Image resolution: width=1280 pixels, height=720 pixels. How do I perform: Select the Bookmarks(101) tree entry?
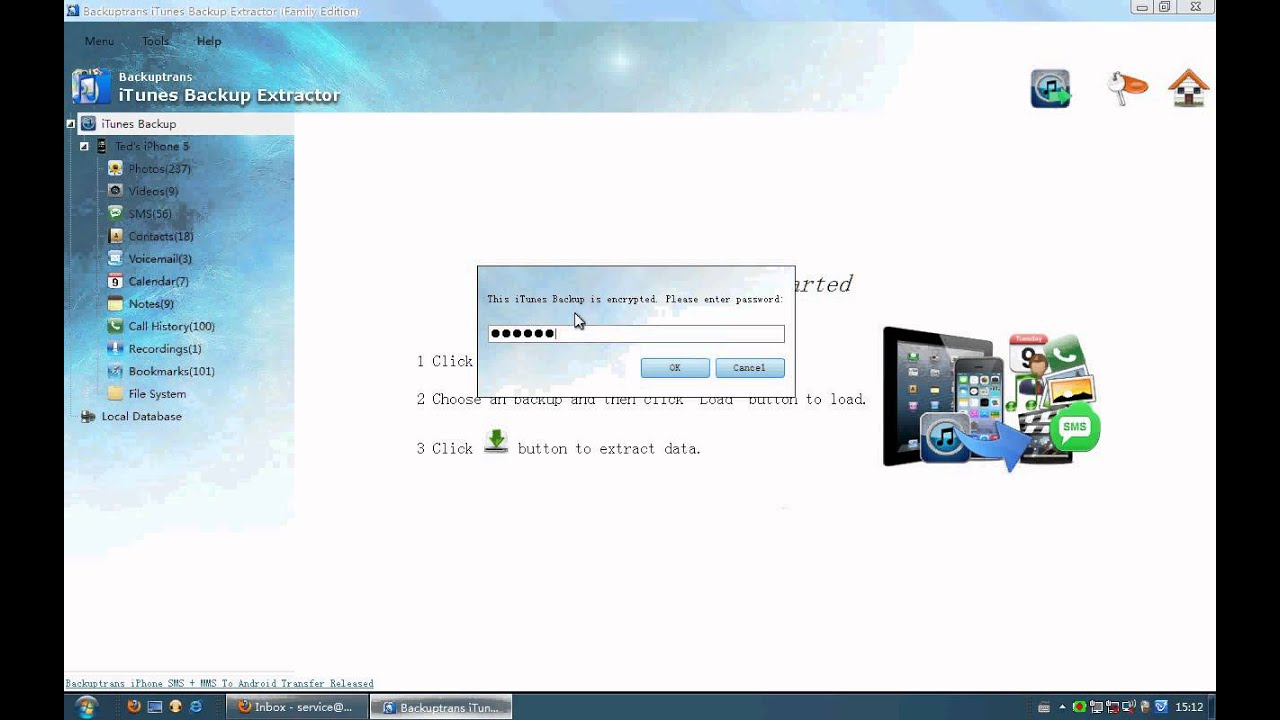coord(171,371)
